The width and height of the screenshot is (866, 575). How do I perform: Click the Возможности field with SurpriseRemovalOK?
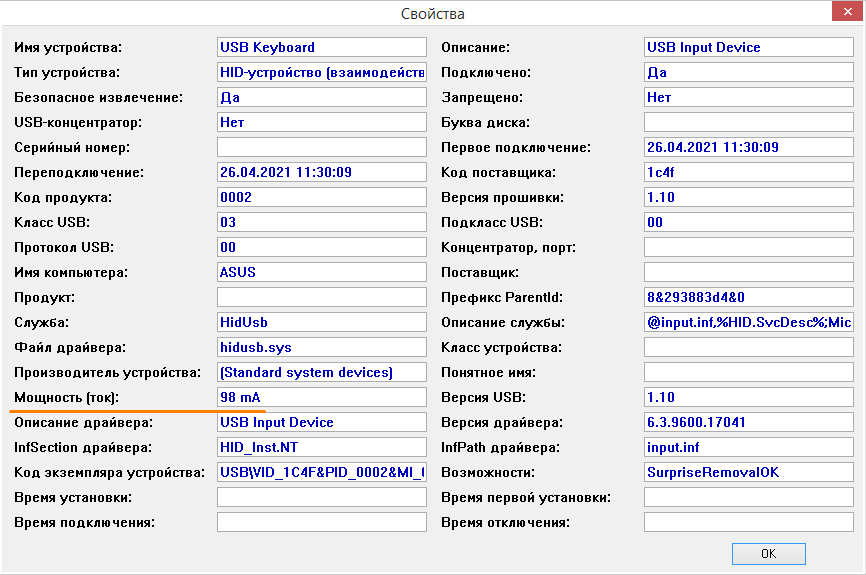748,472
